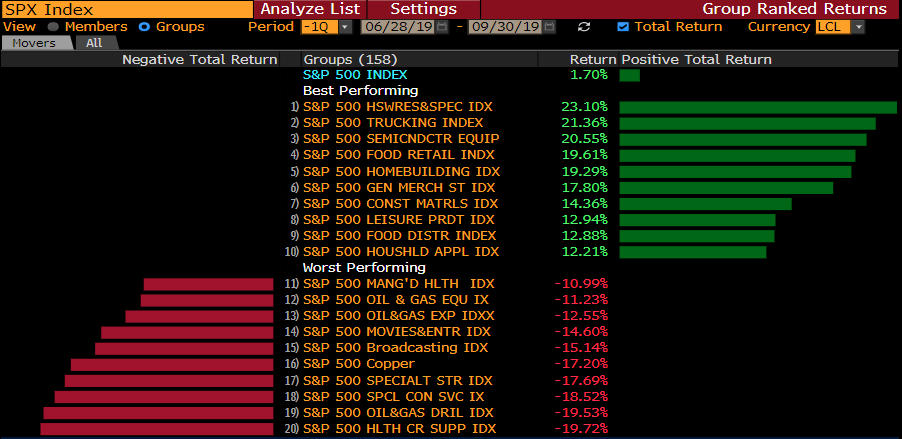Switch to the All tab
Image resolution: width=902 pixels, height=439 pixels.
click(94, 43)
